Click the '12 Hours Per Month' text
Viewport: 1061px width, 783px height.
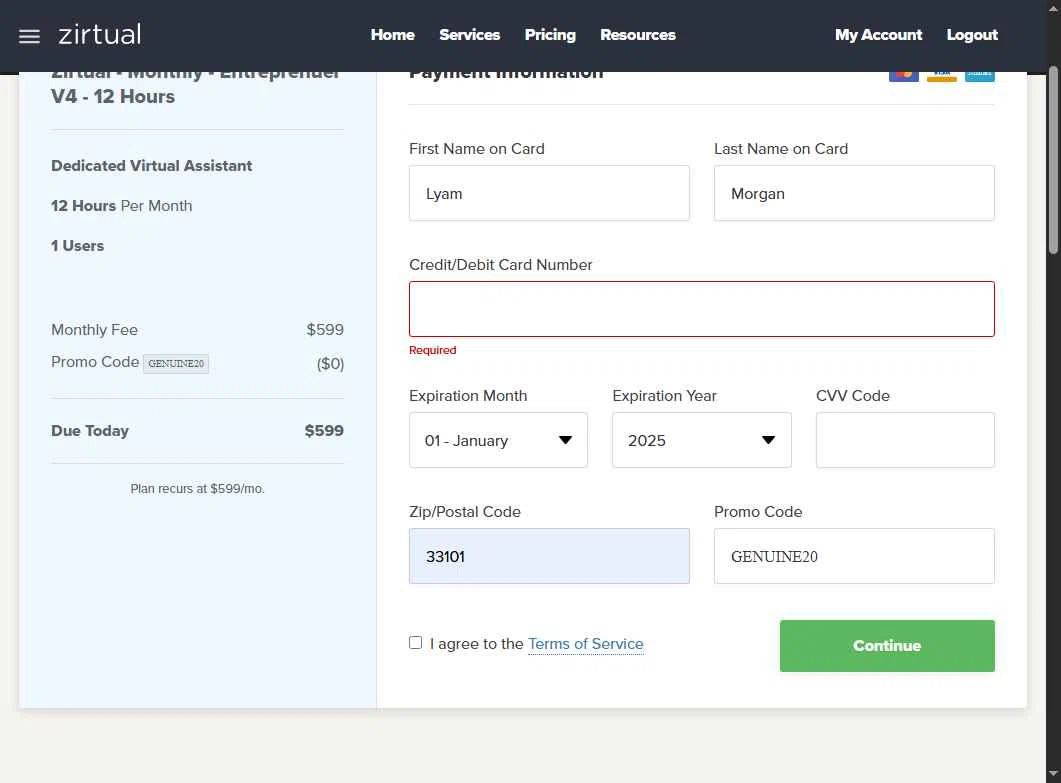point(122,206)
